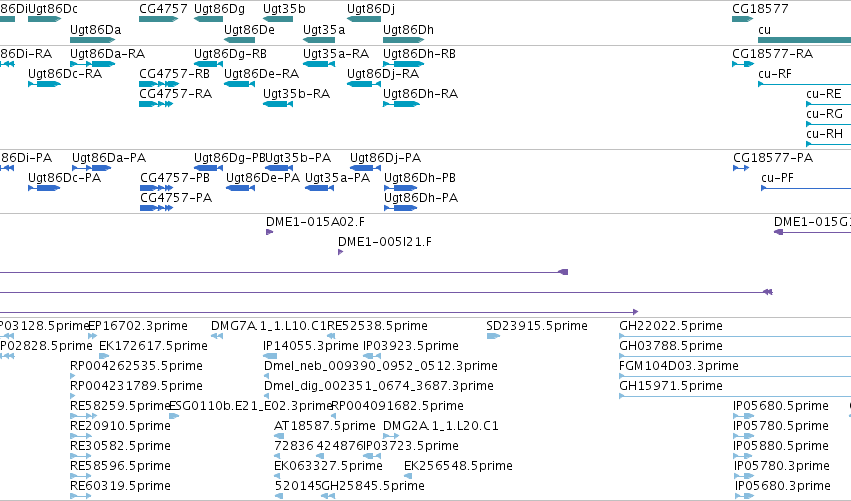Screen dimensions: 851x501
Task: Click the cu-RE transcript label
Action: [824, 93]
